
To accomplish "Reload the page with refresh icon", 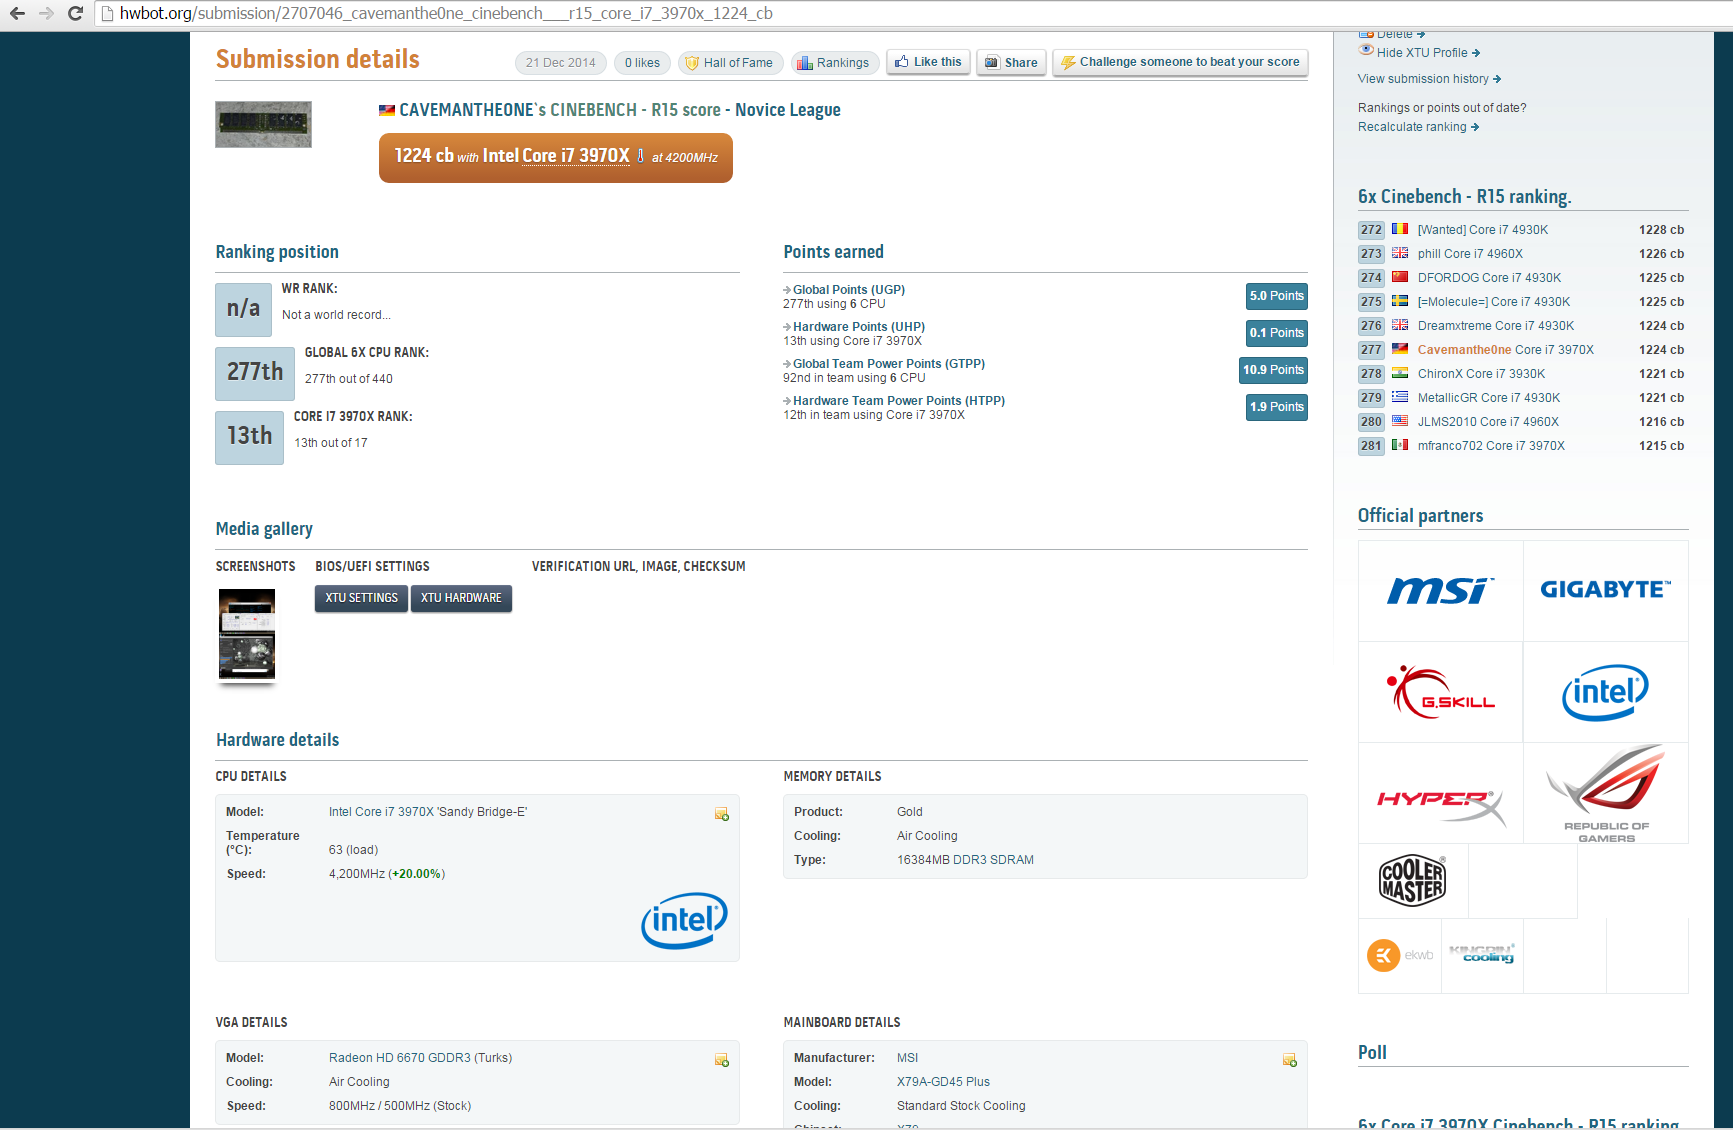I will point(74,13).
